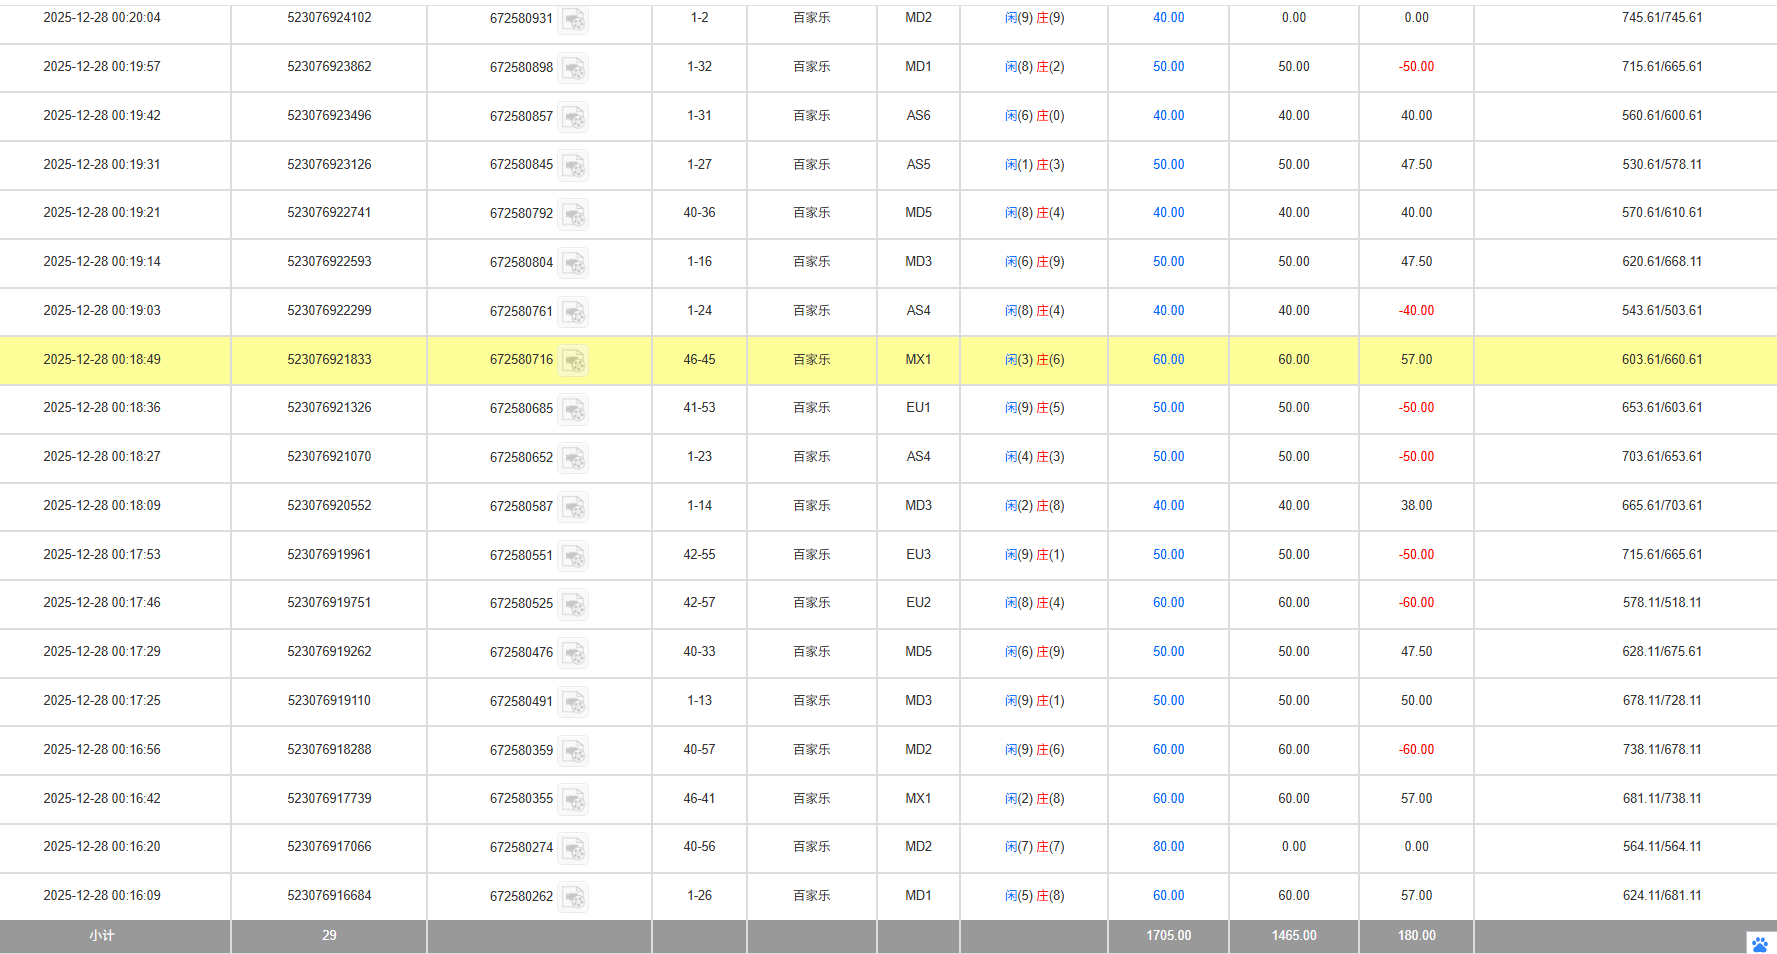Click result link 闲(7) 庄(7)
The height and width of the screenshot is (954, 1777).
pyautogui.click(x=1034, y=847)
